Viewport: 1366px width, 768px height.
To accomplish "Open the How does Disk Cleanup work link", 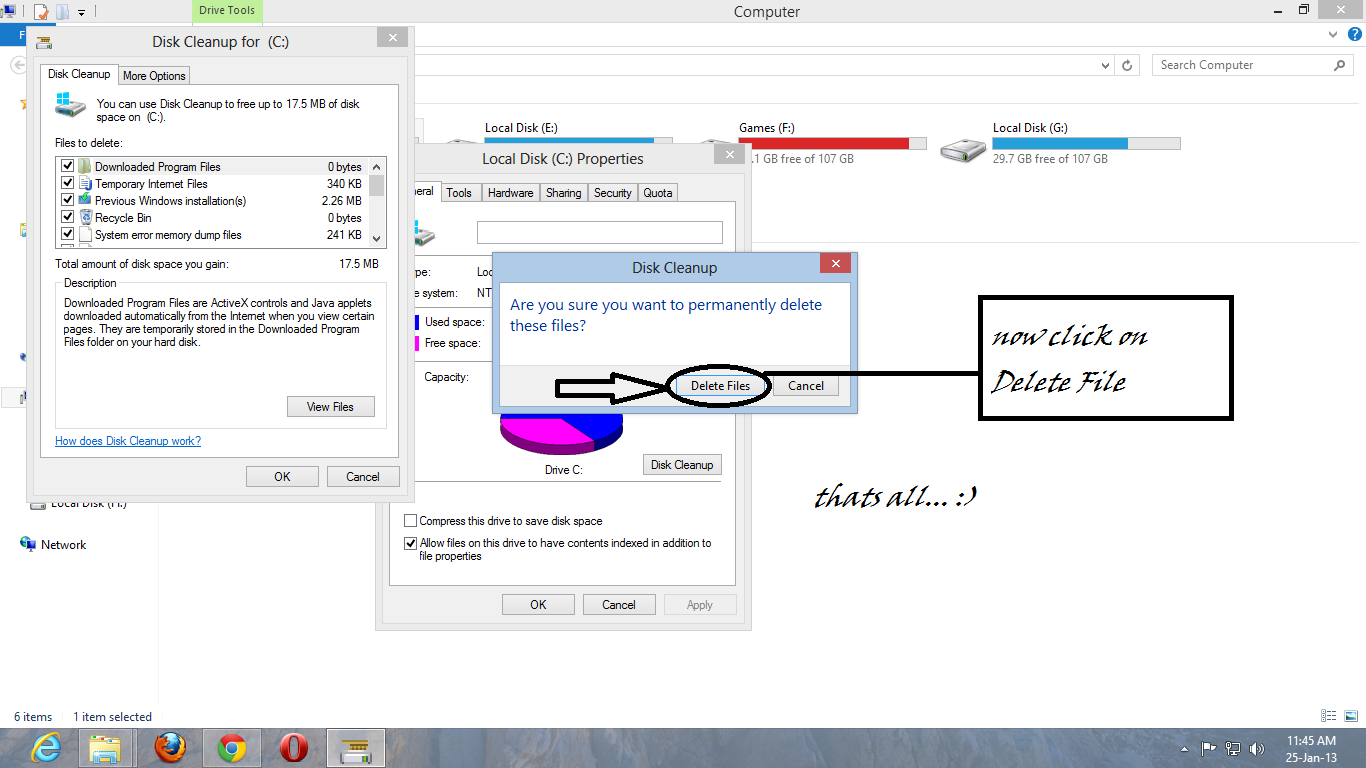I will click(x=127, y=440).
